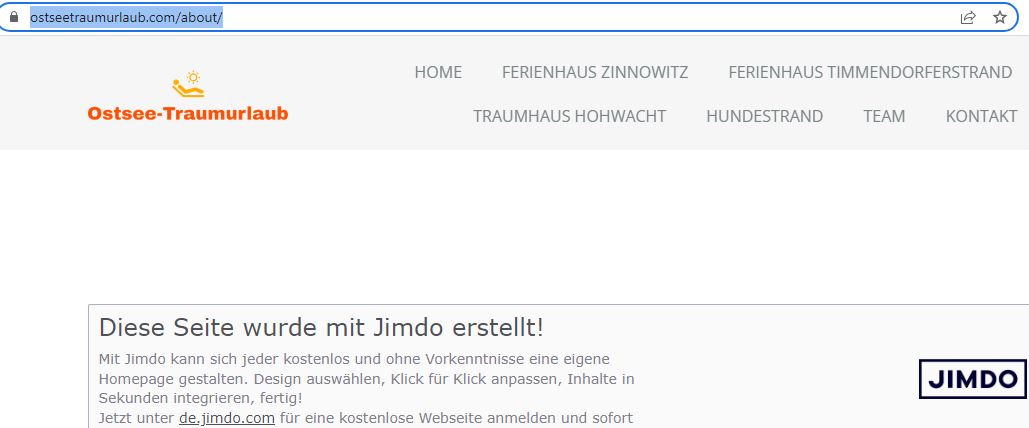Open the HOME menu item

tap(438, 72)
